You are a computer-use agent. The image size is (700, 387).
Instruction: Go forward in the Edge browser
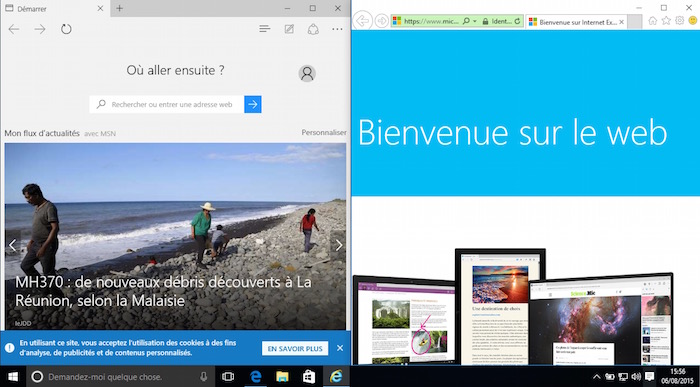[40, 29]
